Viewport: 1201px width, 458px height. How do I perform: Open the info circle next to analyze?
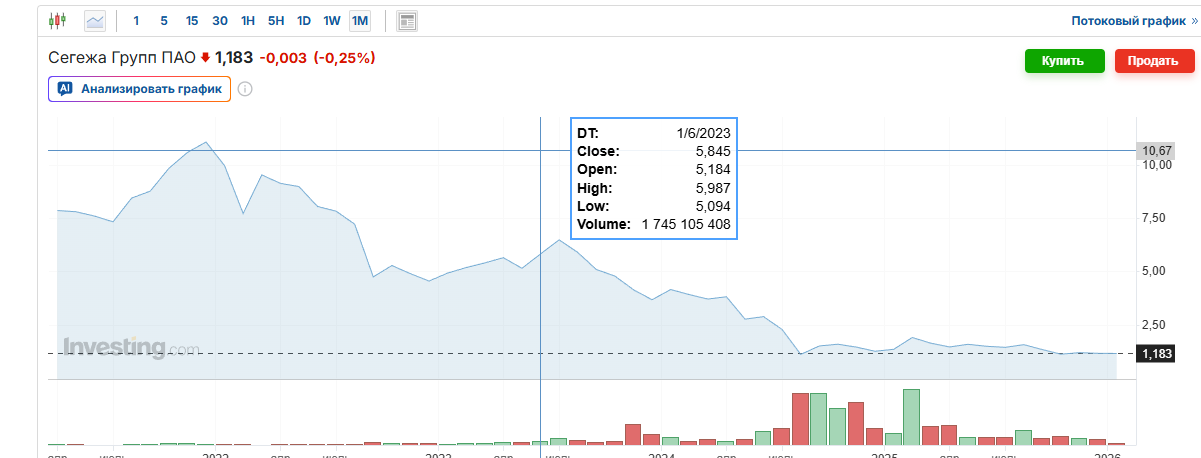245,89
